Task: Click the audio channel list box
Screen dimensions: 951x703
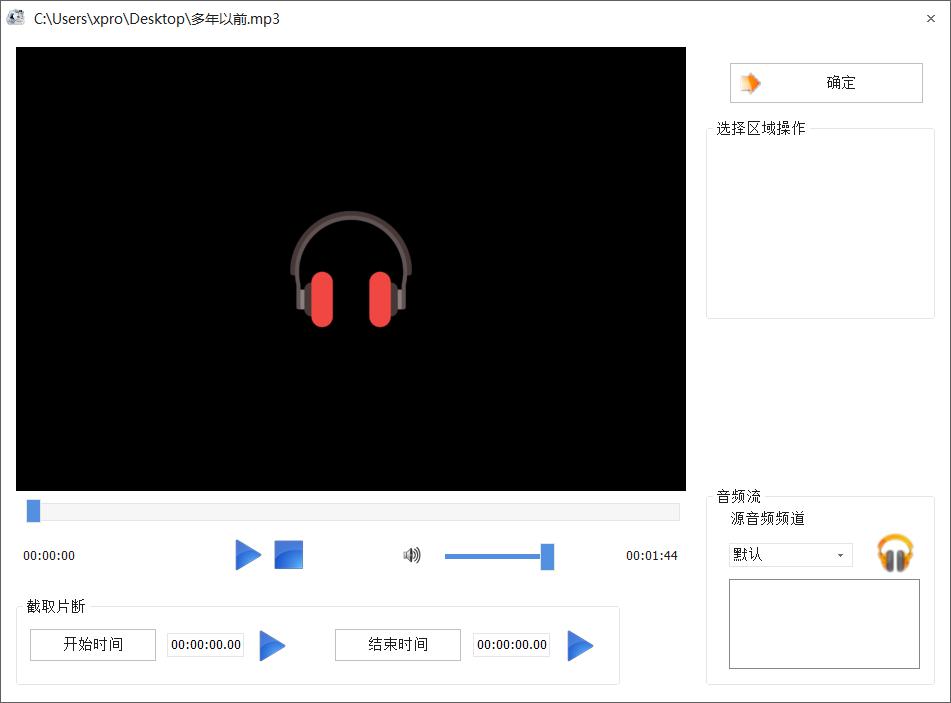Action: 824,622
